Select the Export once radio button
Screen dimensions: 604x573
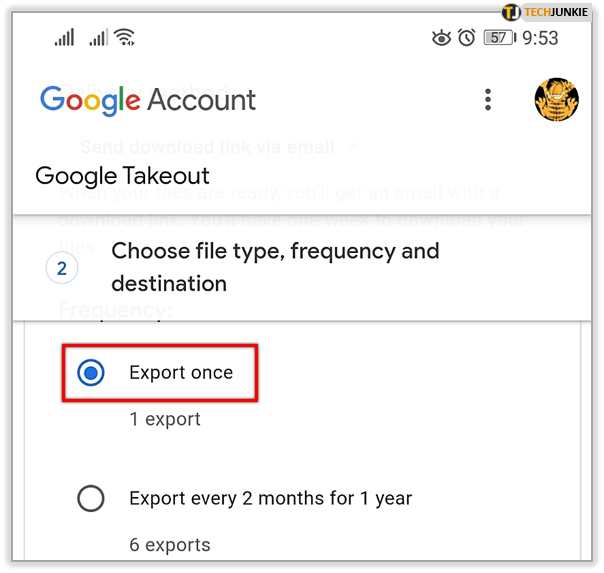pos(91,373)
